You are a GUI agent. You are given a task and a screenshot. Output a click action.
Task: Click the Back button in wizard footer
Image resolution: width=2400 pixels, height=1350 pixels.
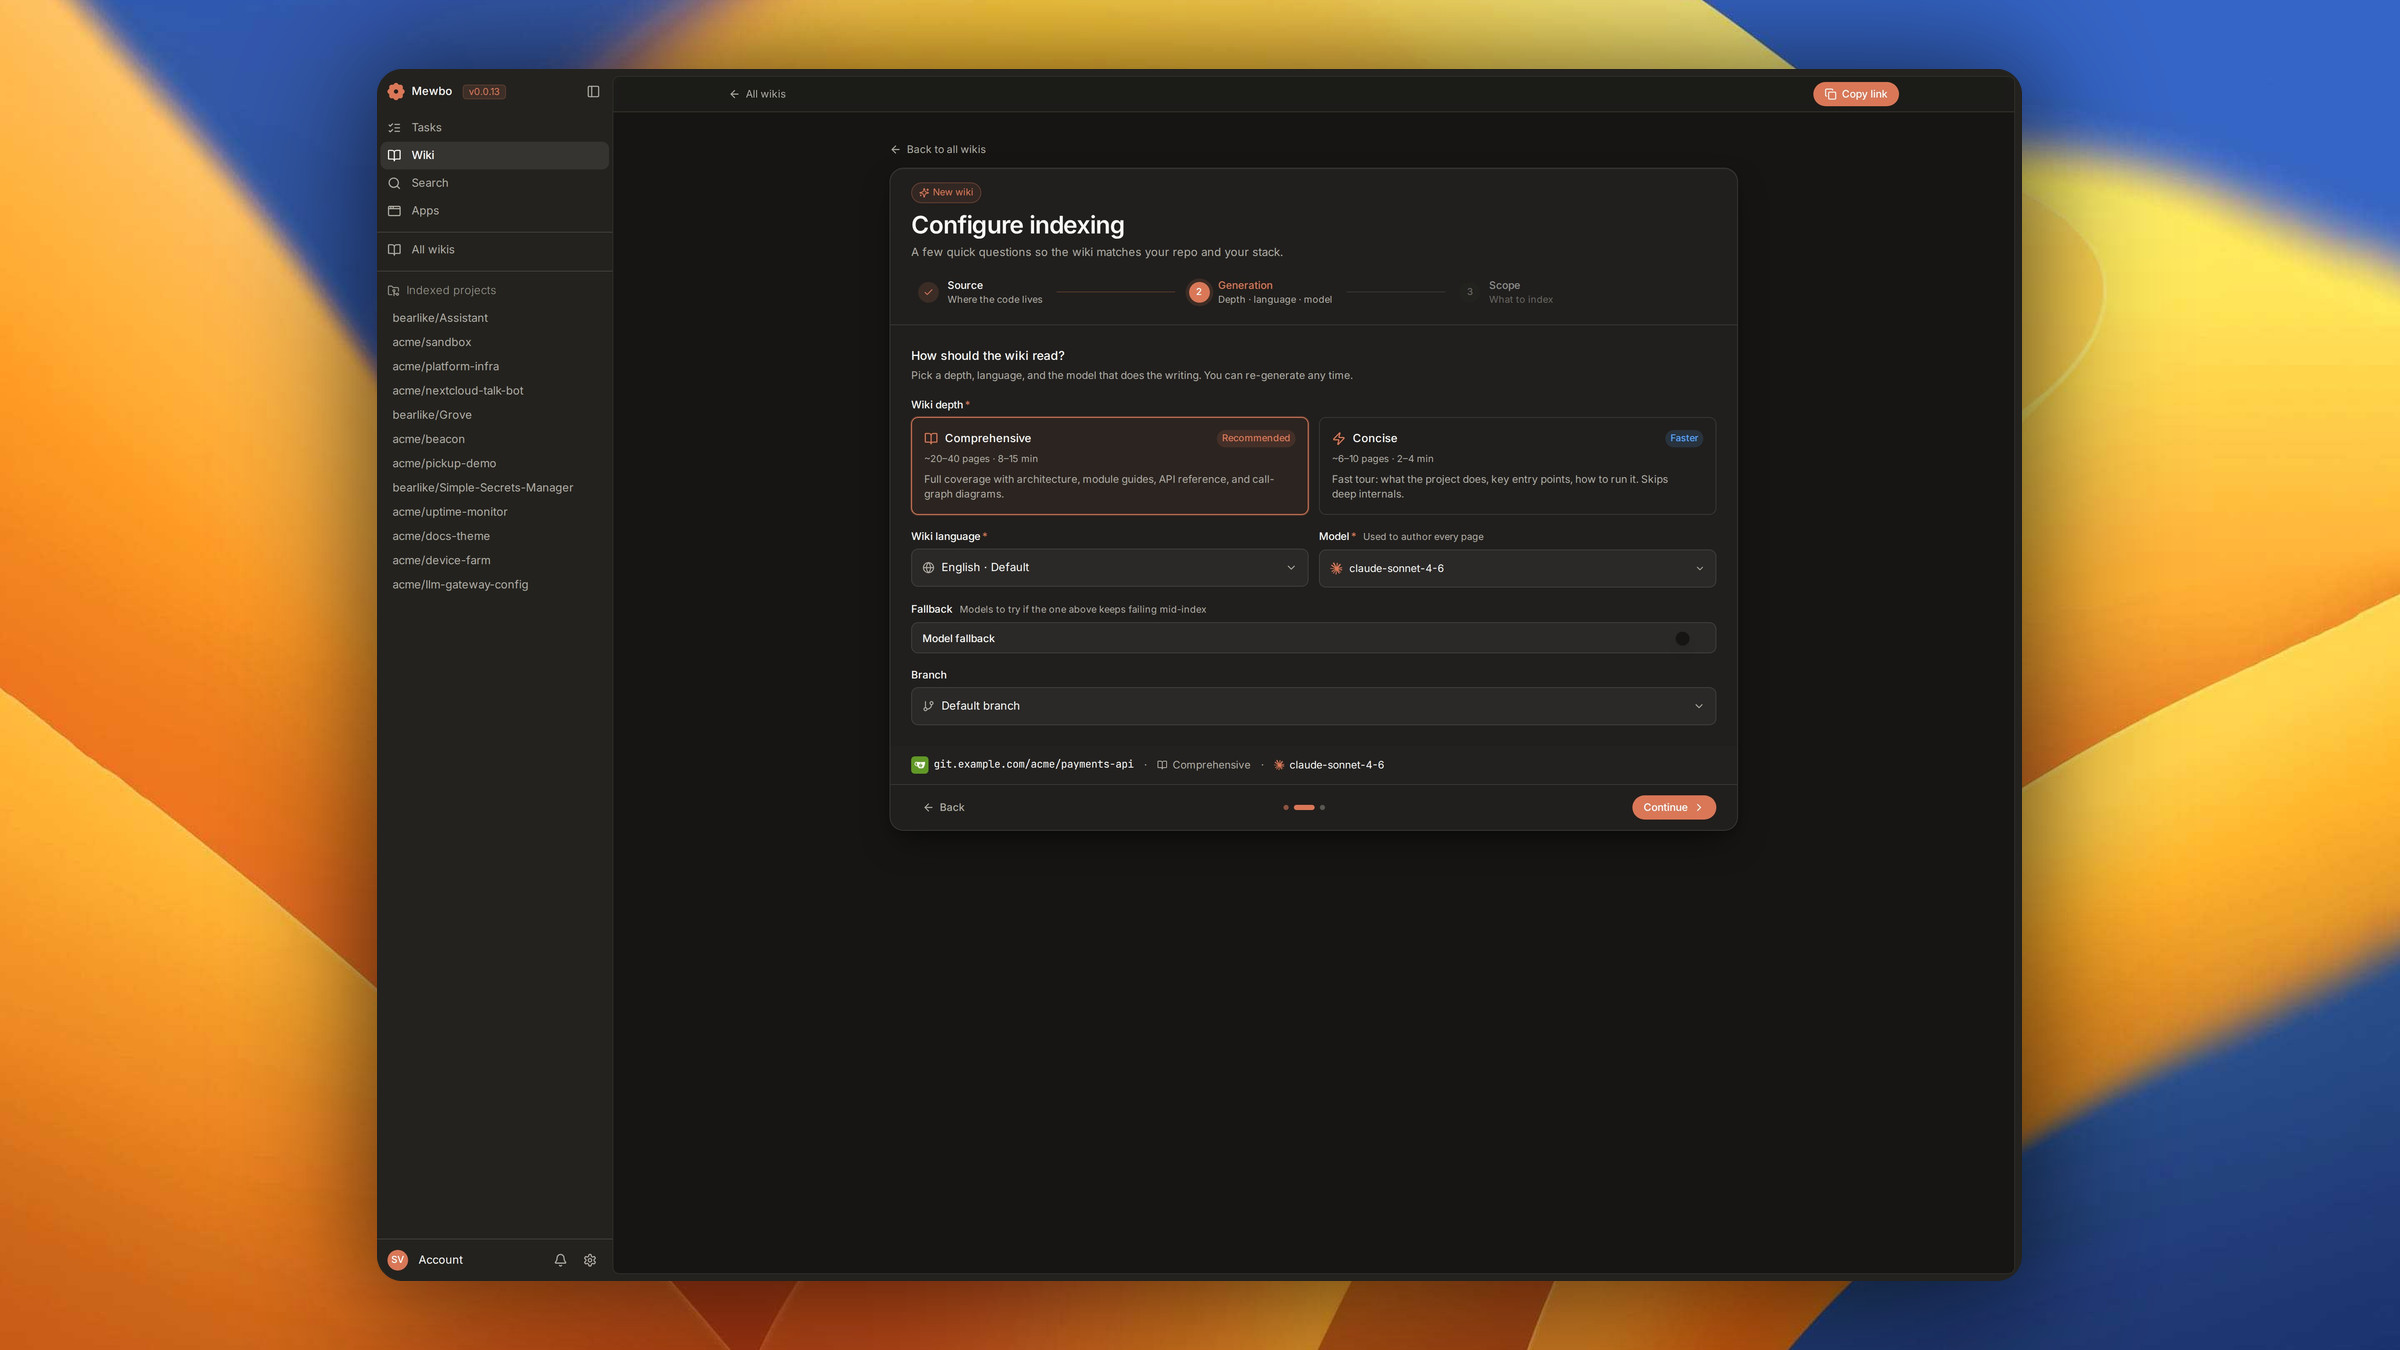[943, 808]
